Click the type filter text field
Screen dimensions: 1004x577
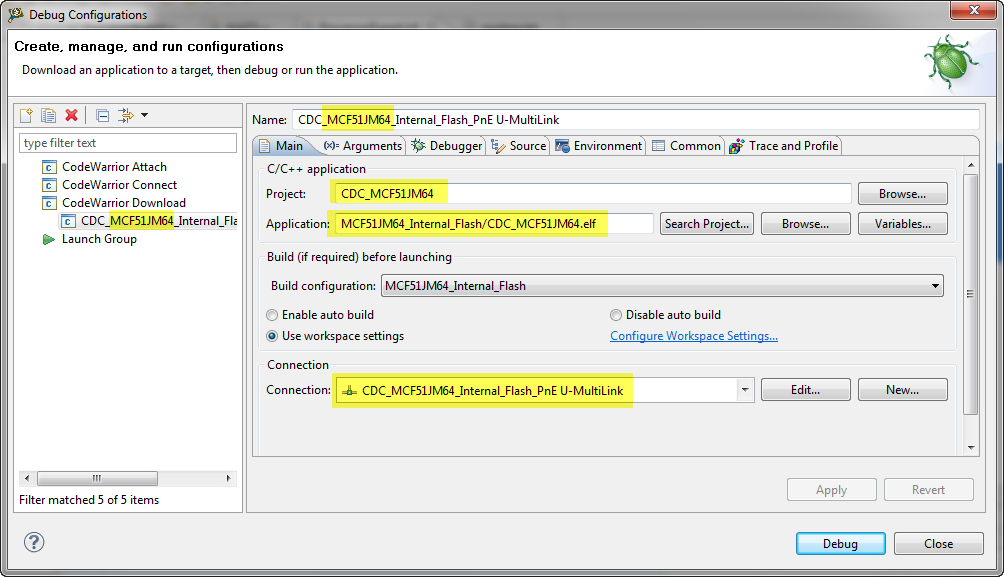point(128,143)
